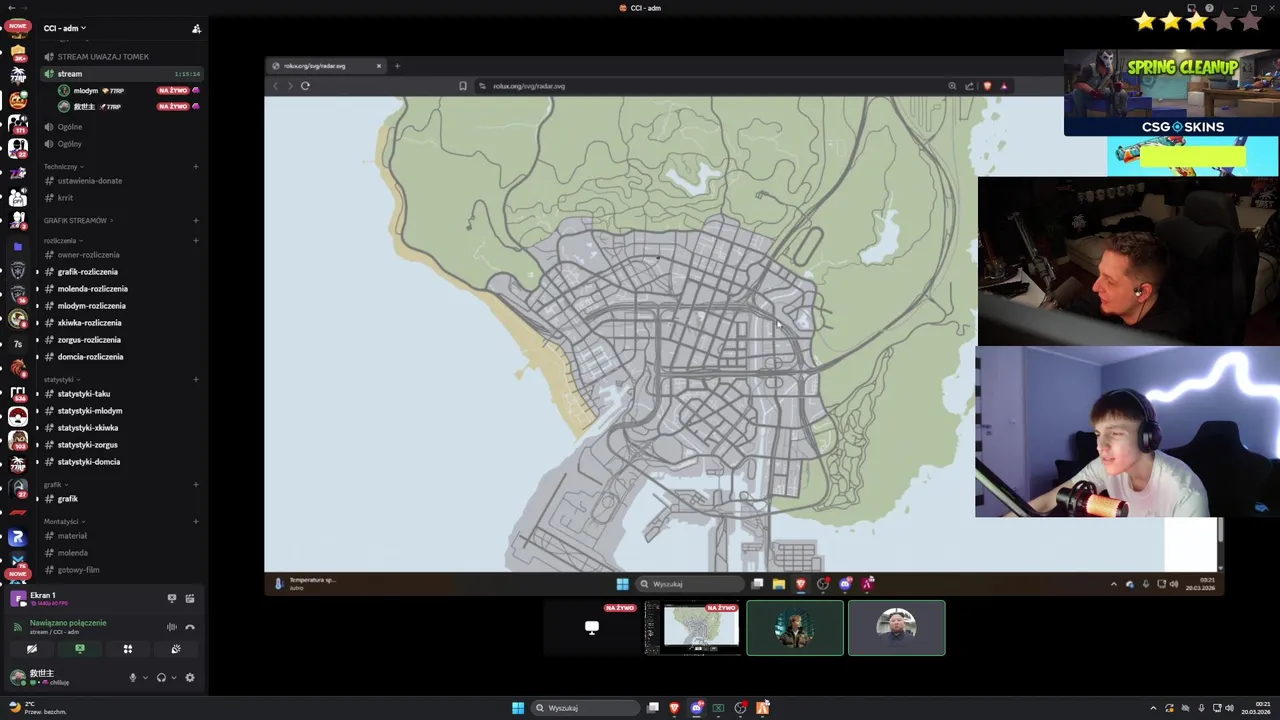Toggle the camera on or off

(x=32, y=649)
